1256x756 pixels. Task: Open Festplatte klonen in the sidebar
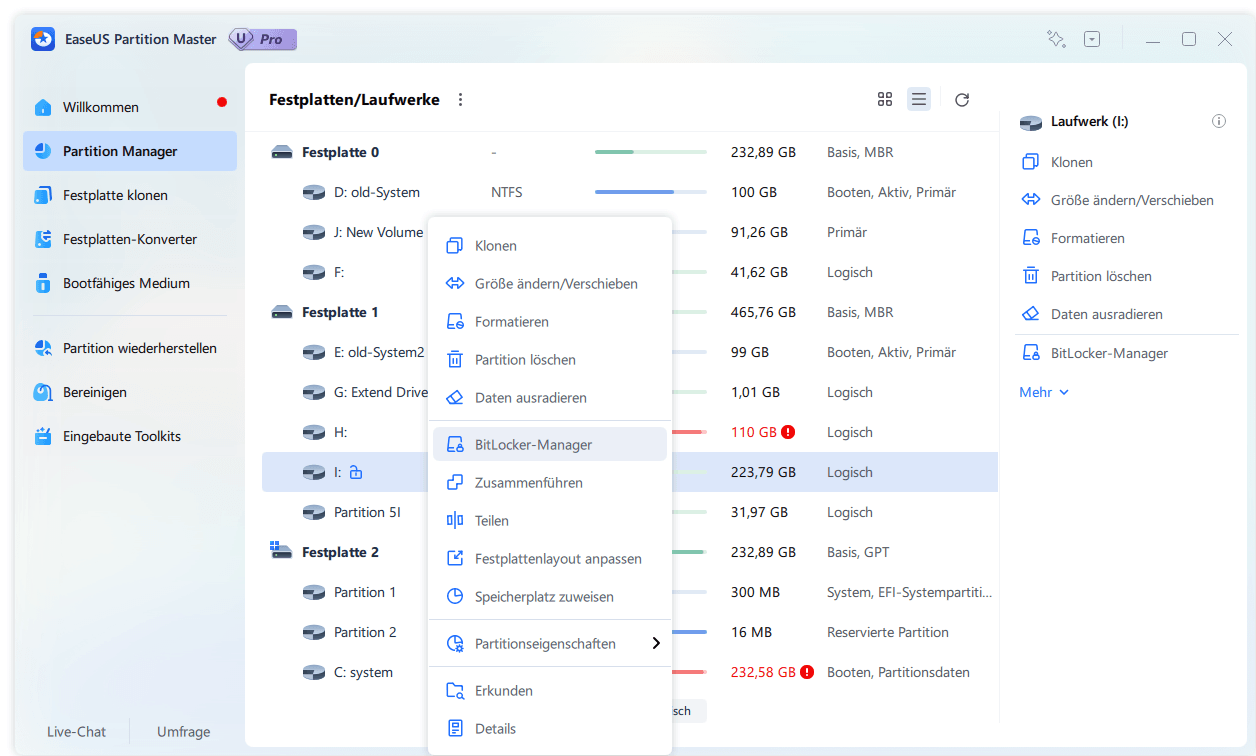(x=130, y=195)
